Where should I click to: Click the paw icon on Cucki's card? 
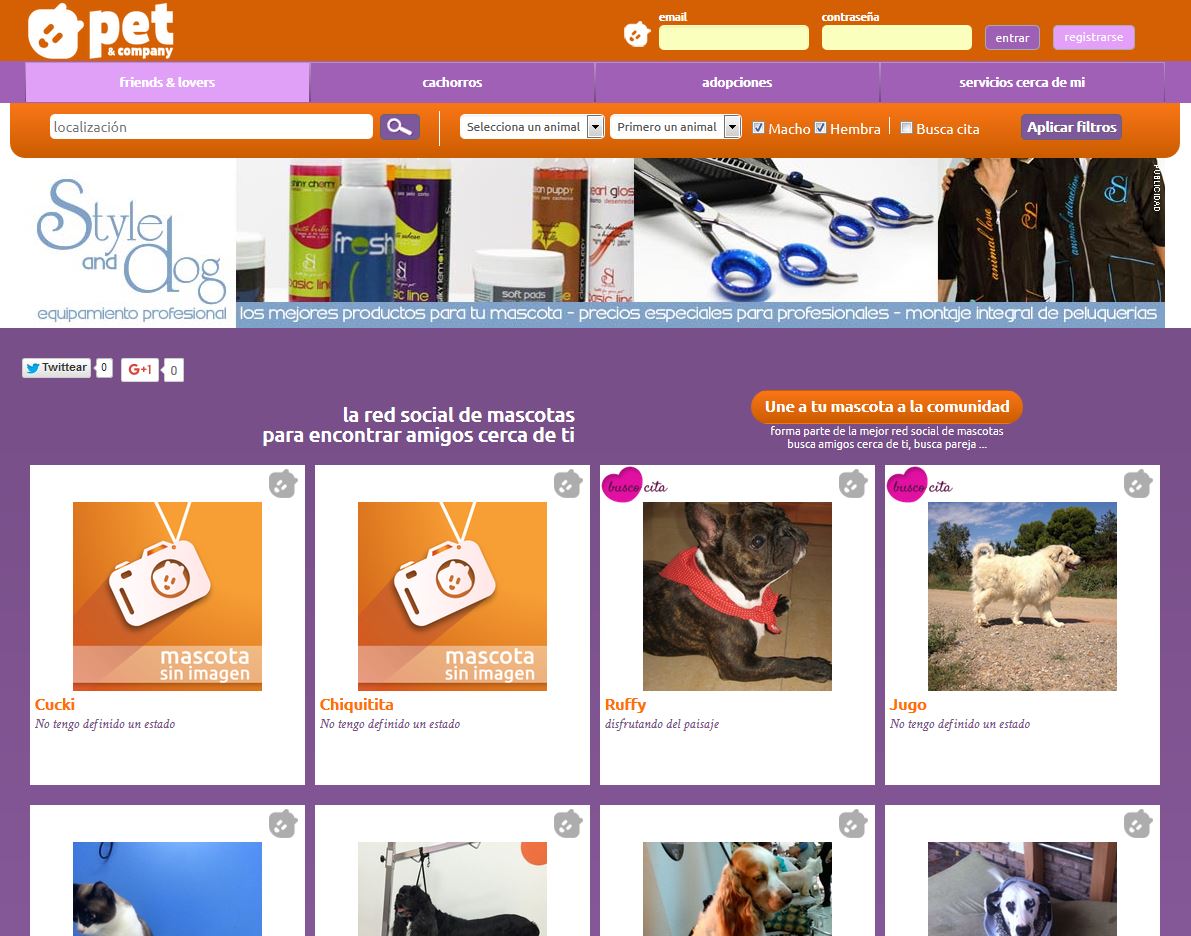[x=283, y=484]
